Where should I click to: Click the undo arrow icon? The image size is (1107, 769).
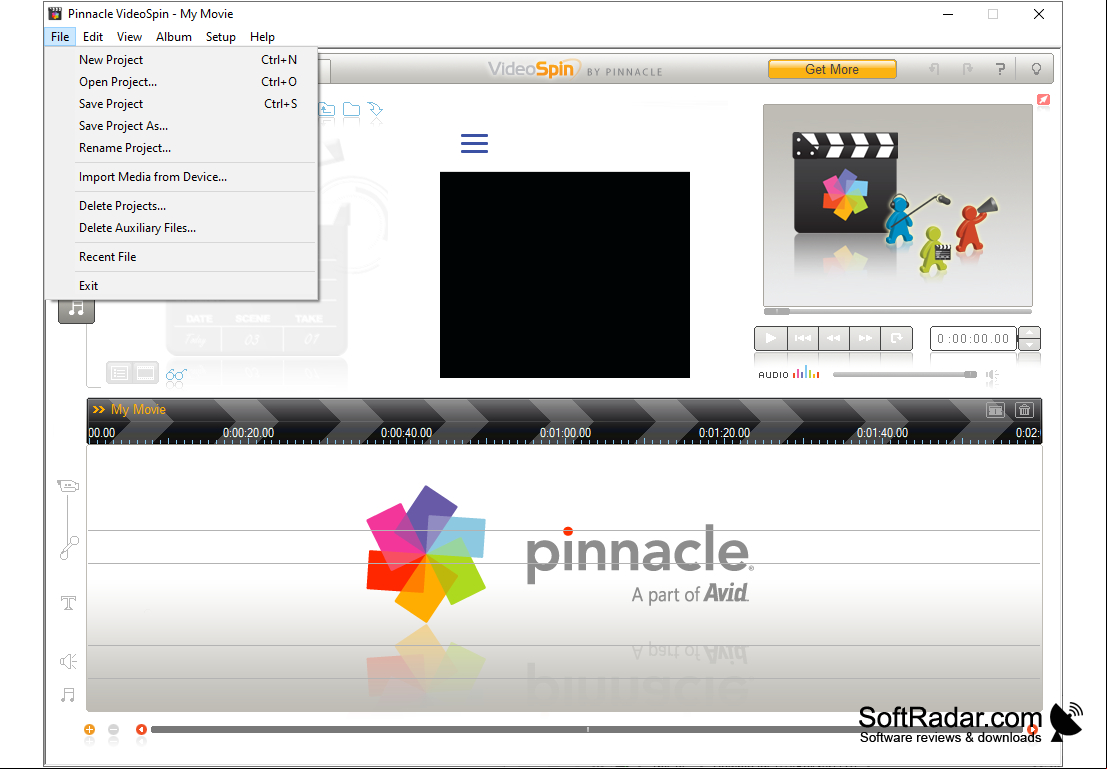pos(934,69)
